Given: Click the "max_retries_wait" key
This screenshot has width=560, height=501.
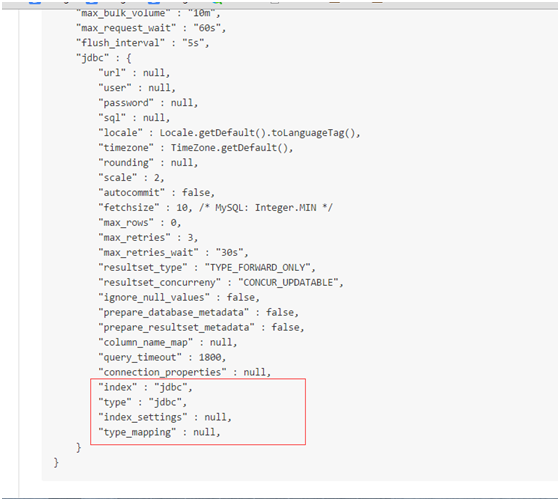Looking at the screenshot, I should pyautogui.click(x=148, y=253).
